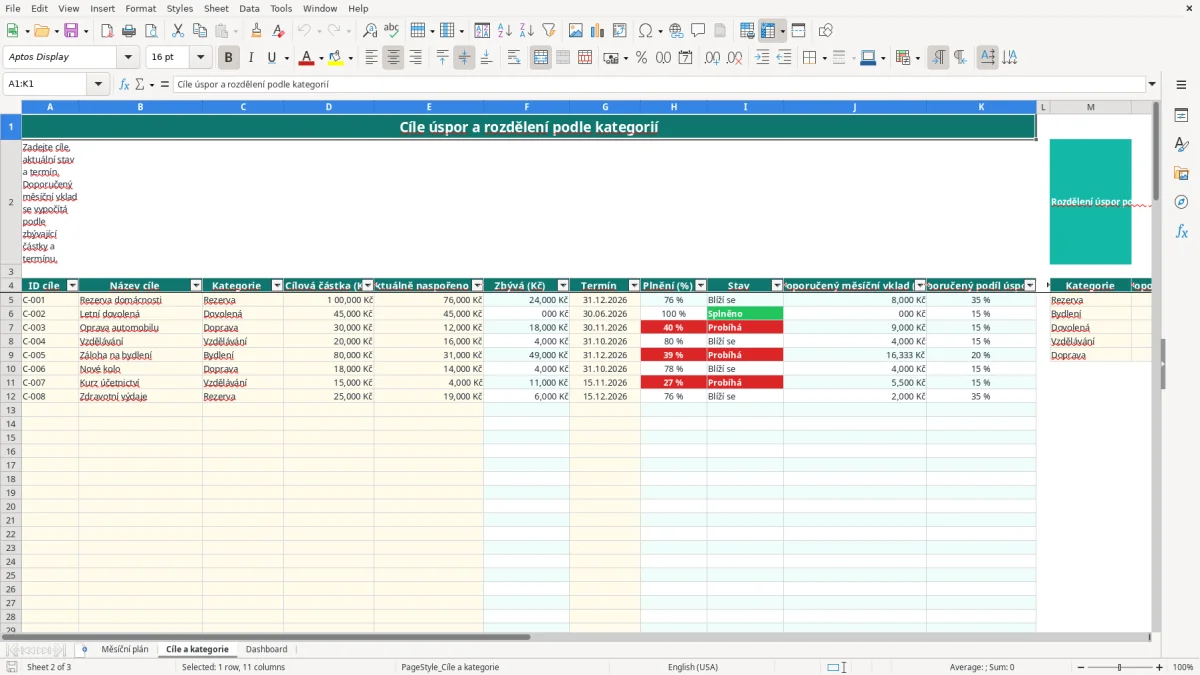1200x675 pixels.
Task: Open the Name Box dropdown arrow
Action: tap(98, 84)
